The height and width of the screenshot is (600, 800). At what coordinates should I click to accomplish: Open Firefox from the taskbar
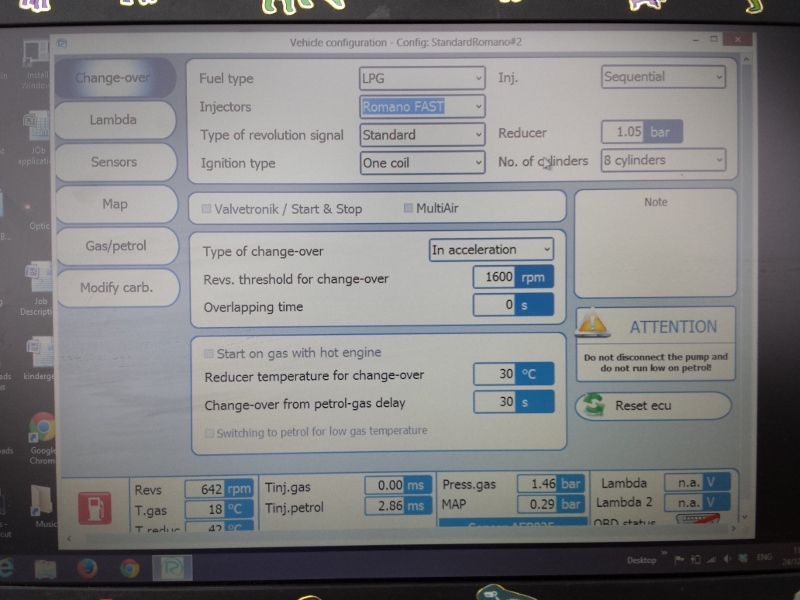click(87, 568)
